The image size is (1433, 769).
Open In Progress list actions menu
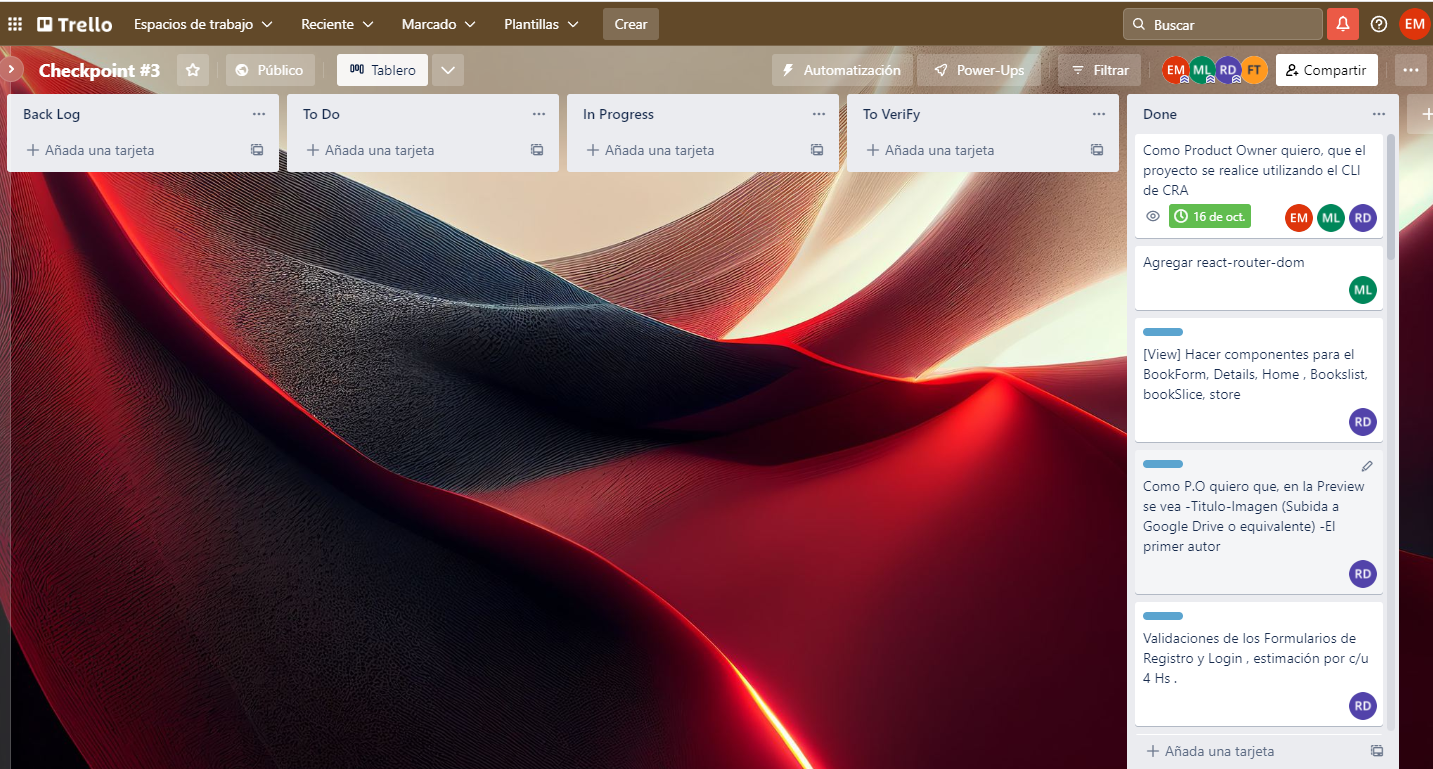(819, 114)
